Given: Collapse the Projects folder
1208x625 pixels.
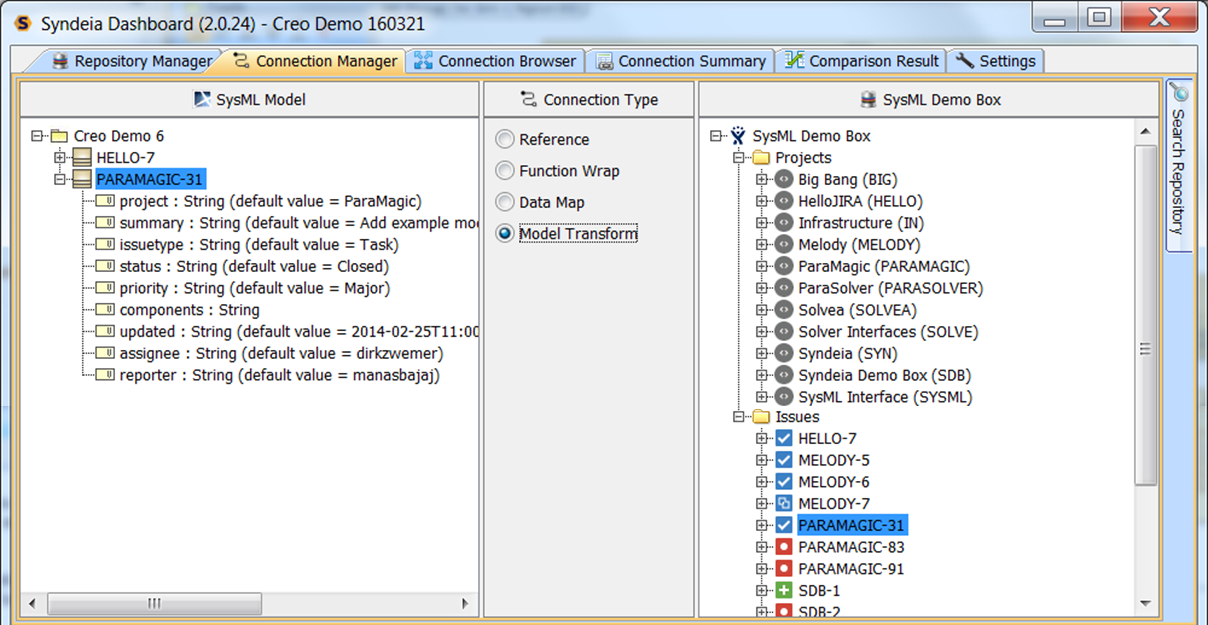Looking at the screenshot, I should click(739, 158).
